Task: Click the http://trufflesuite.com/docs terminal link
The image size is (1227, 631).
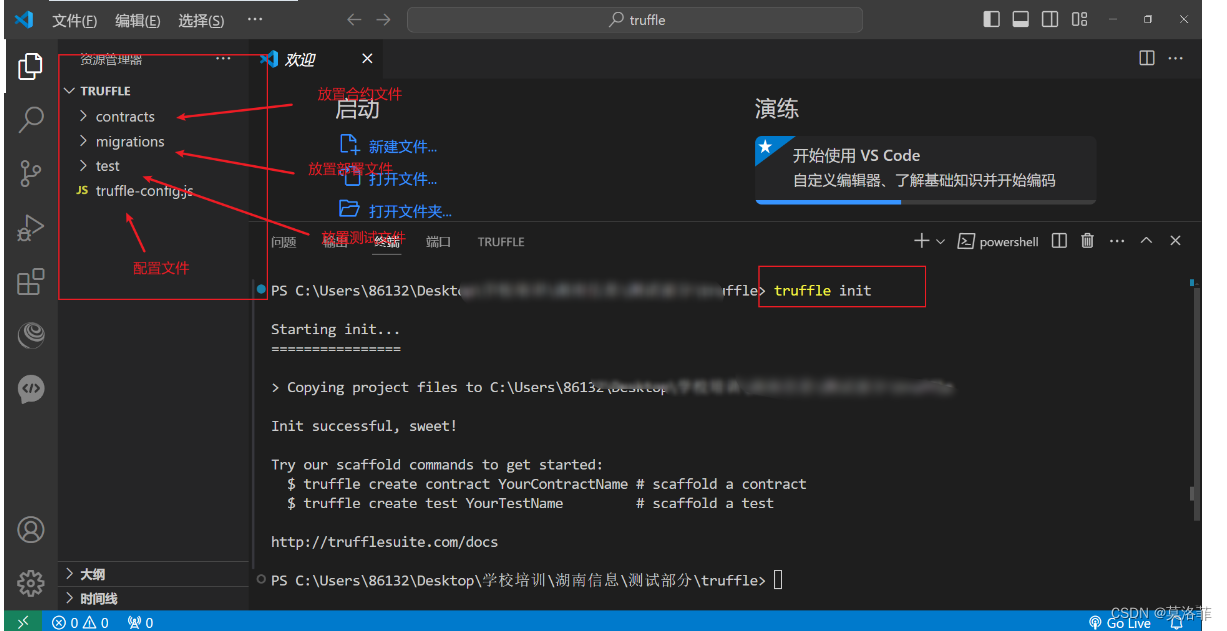Action: point(384,542)
